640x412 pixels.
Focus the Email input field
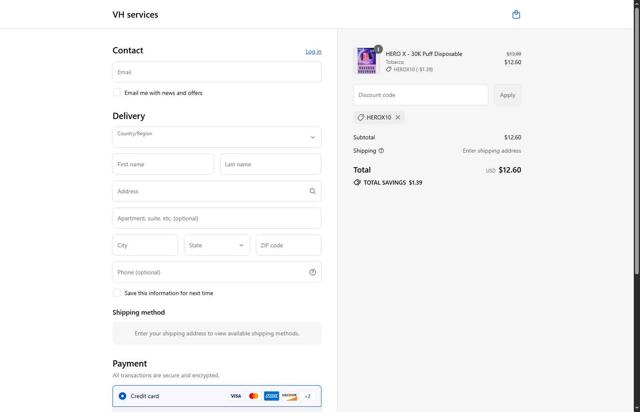[x=217, y=72]
